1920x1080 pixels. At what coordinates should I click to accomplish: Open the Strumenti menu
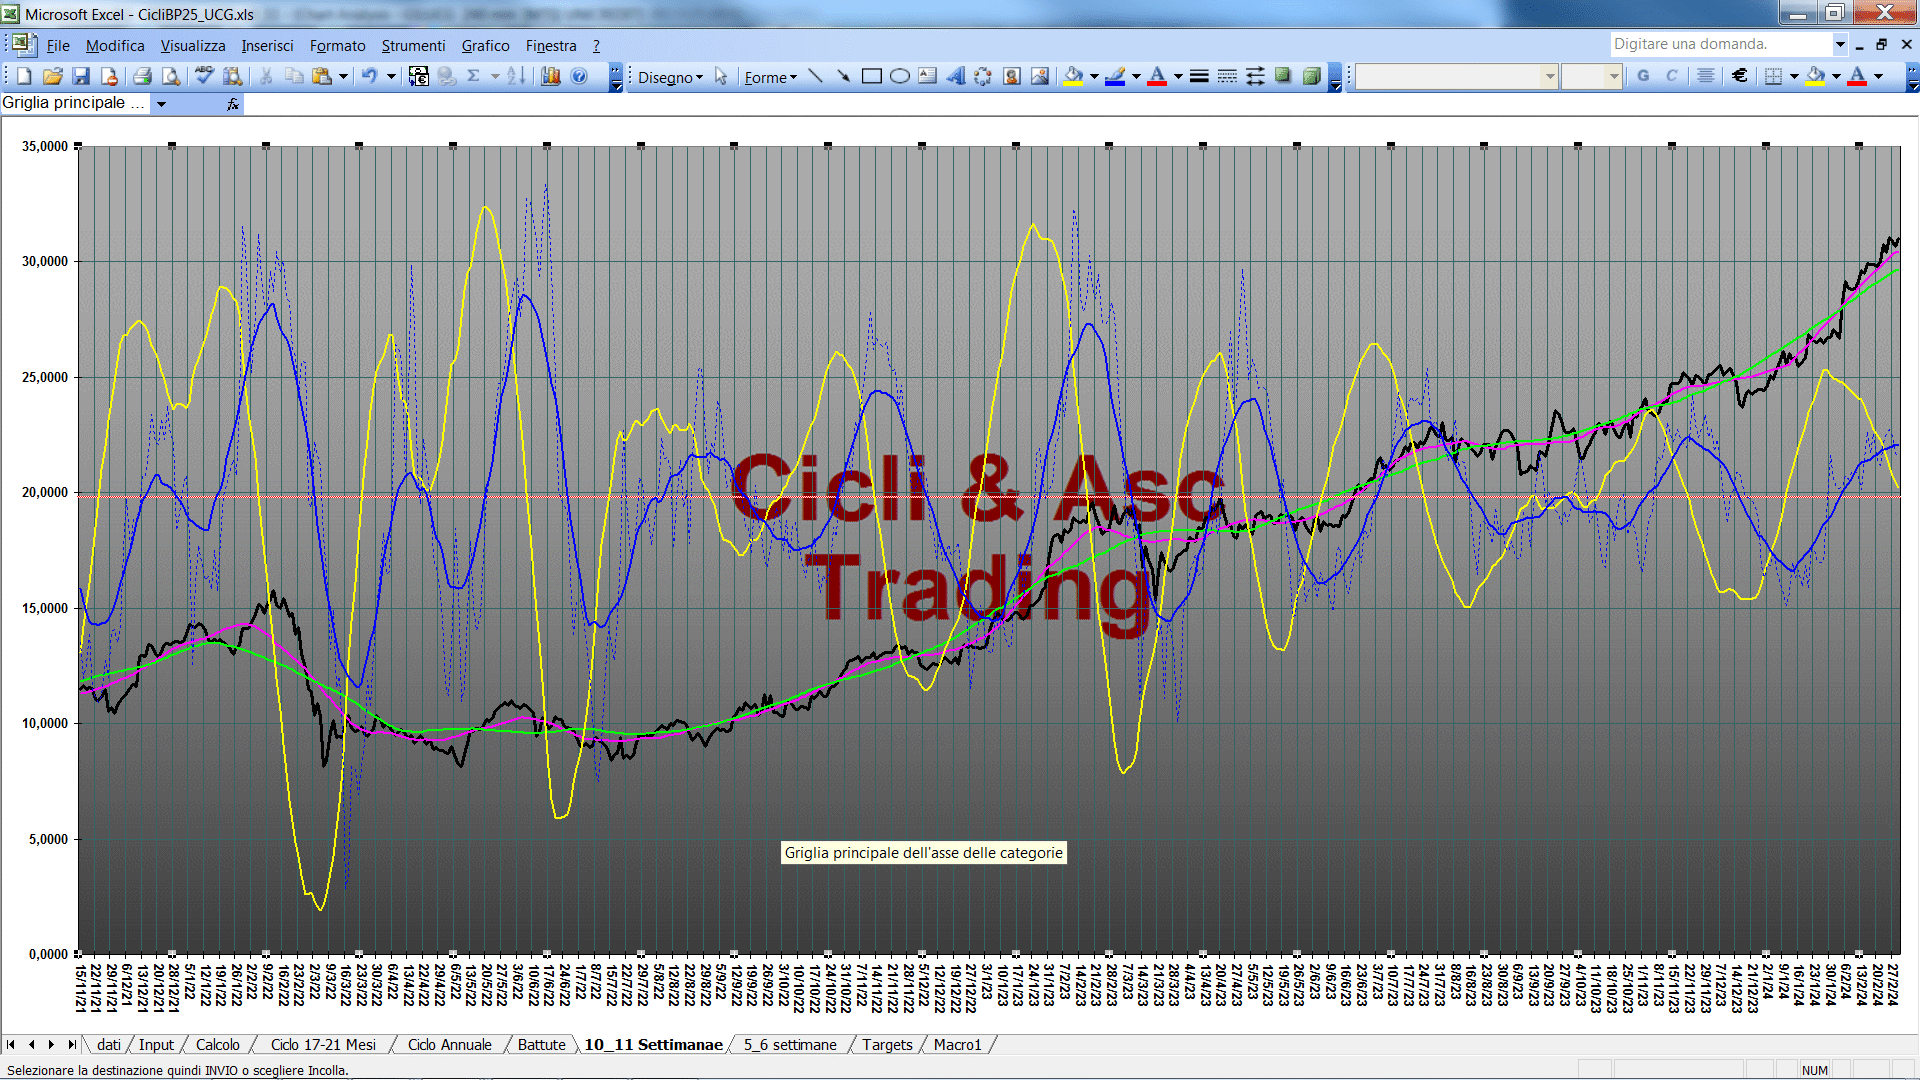[413, 46]
